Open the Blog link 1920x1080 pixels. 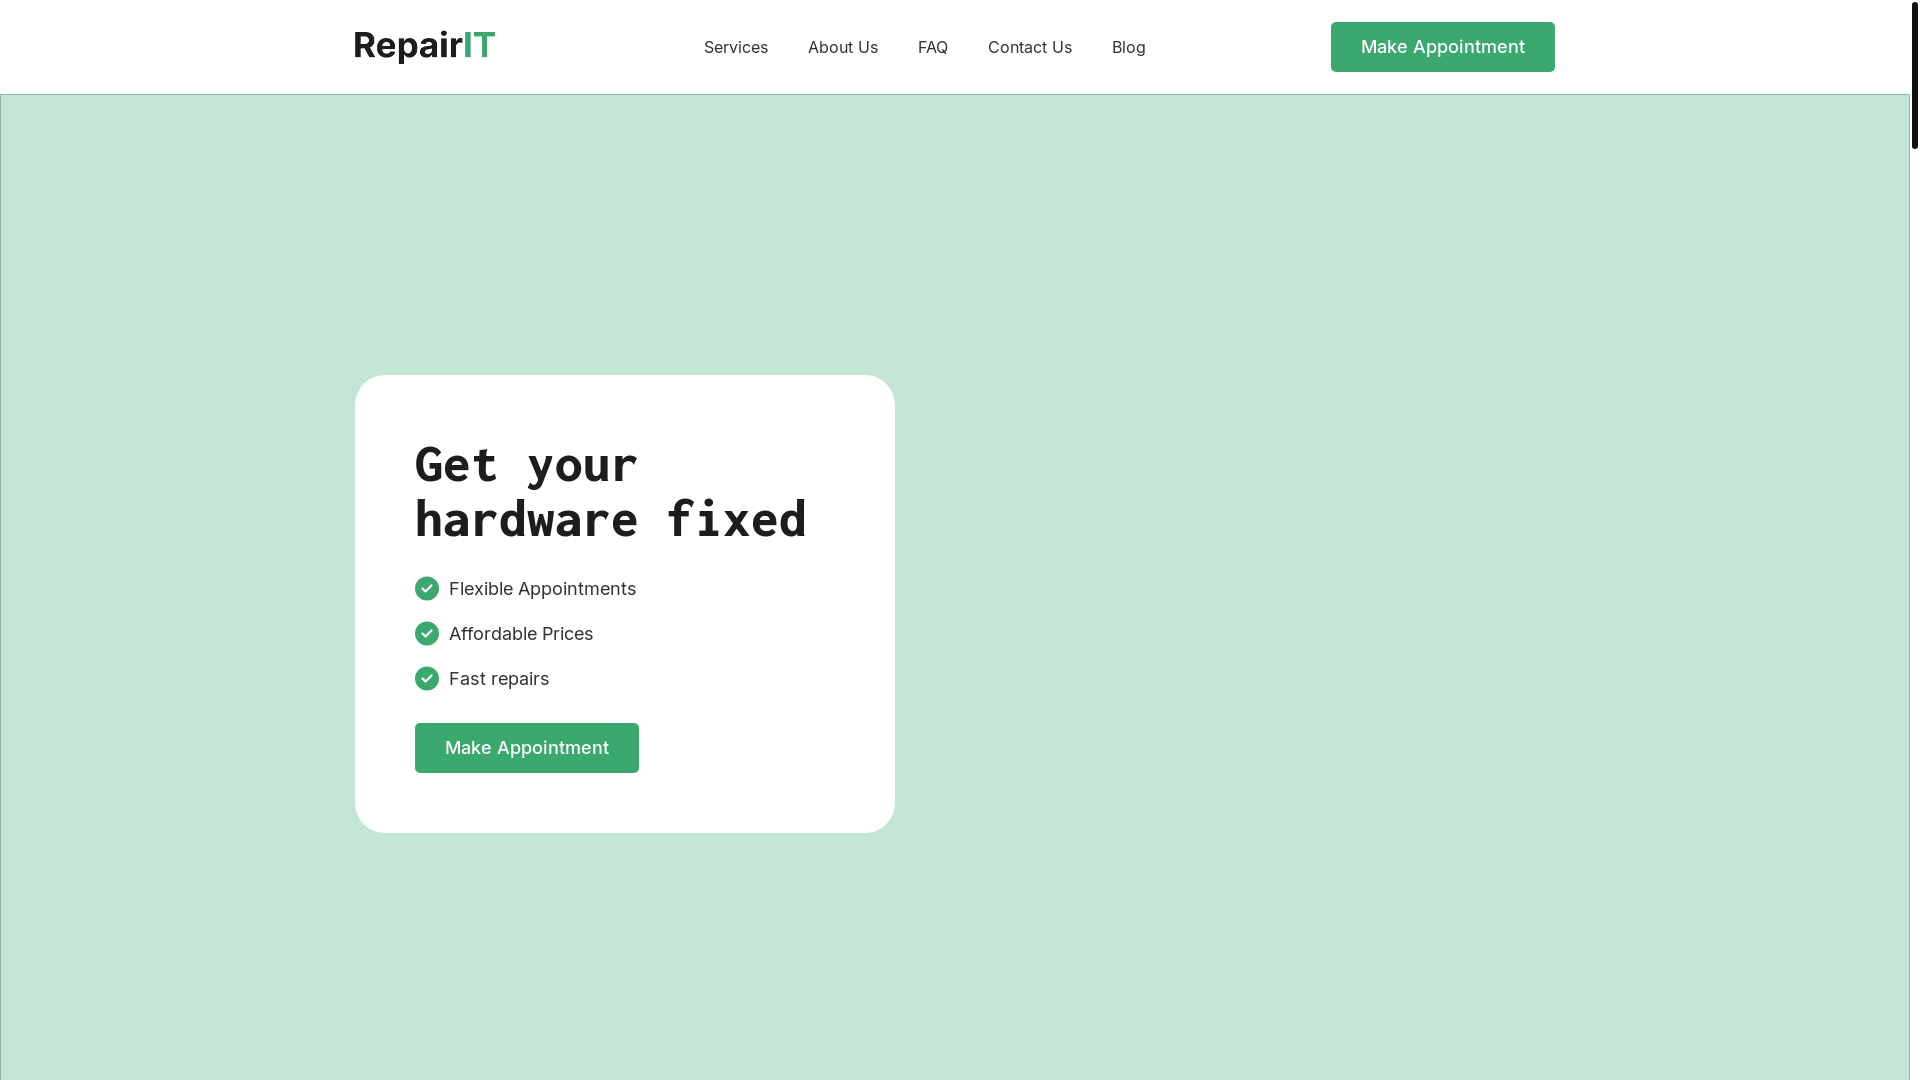click(x=1129, y=47)
